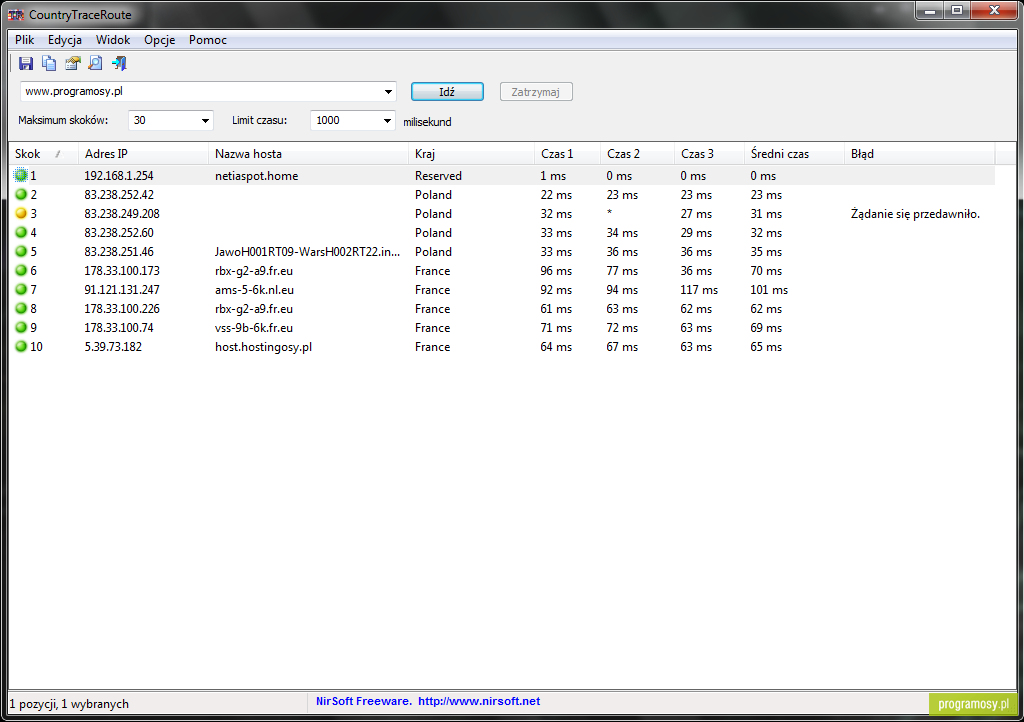Screen dimensions: 1024x722
Task: Sort by the Czas 1 column header
Action: pos(567,154)
